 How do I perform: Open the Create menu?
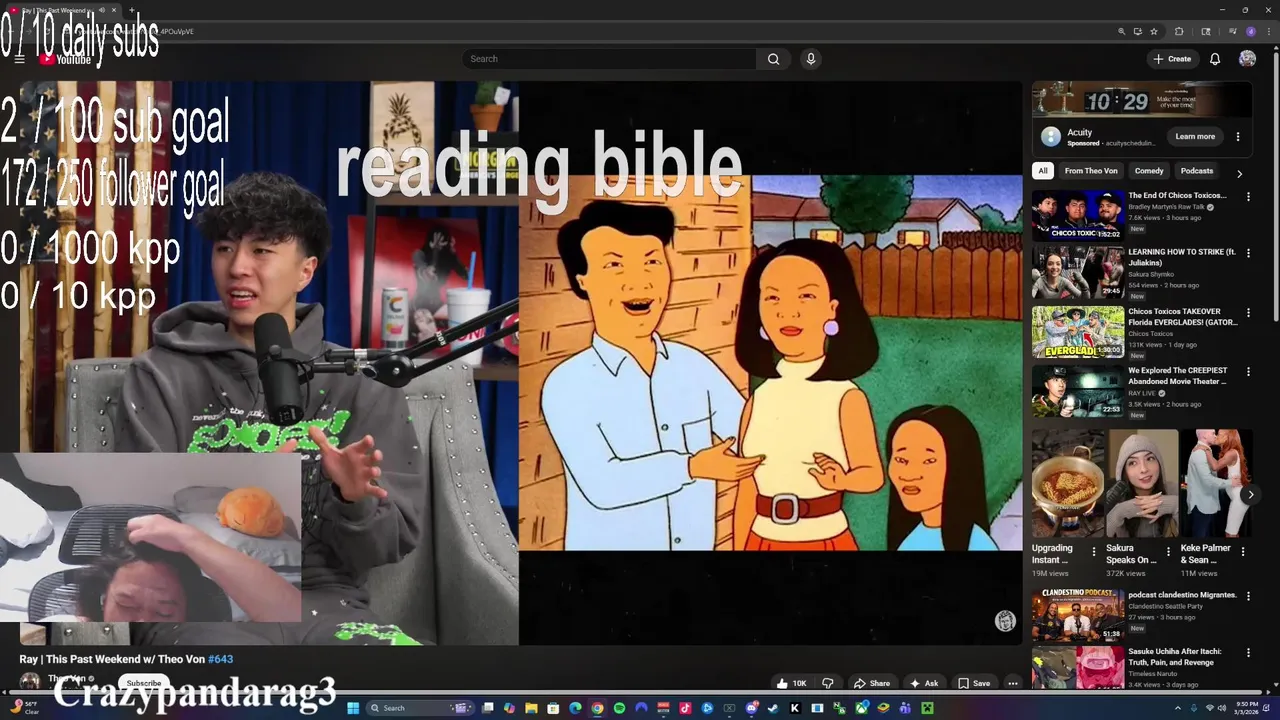(x=1172, y=59)
